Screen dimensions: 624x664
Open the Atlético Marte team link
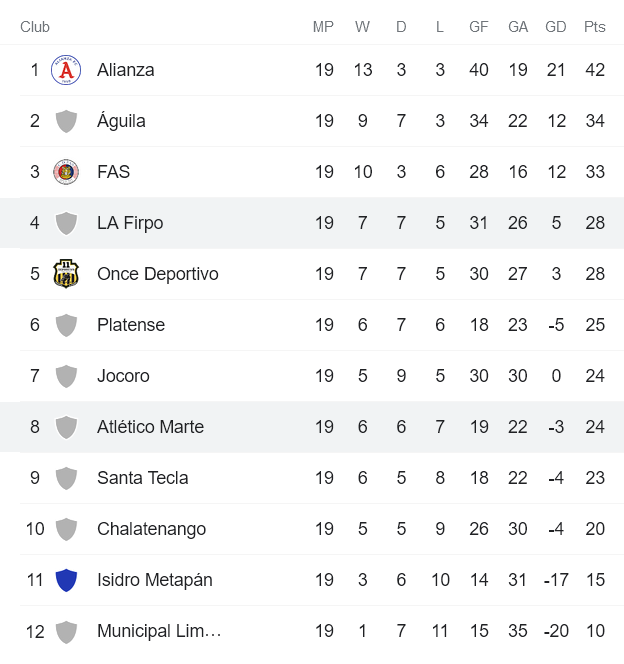pos(150,427)
